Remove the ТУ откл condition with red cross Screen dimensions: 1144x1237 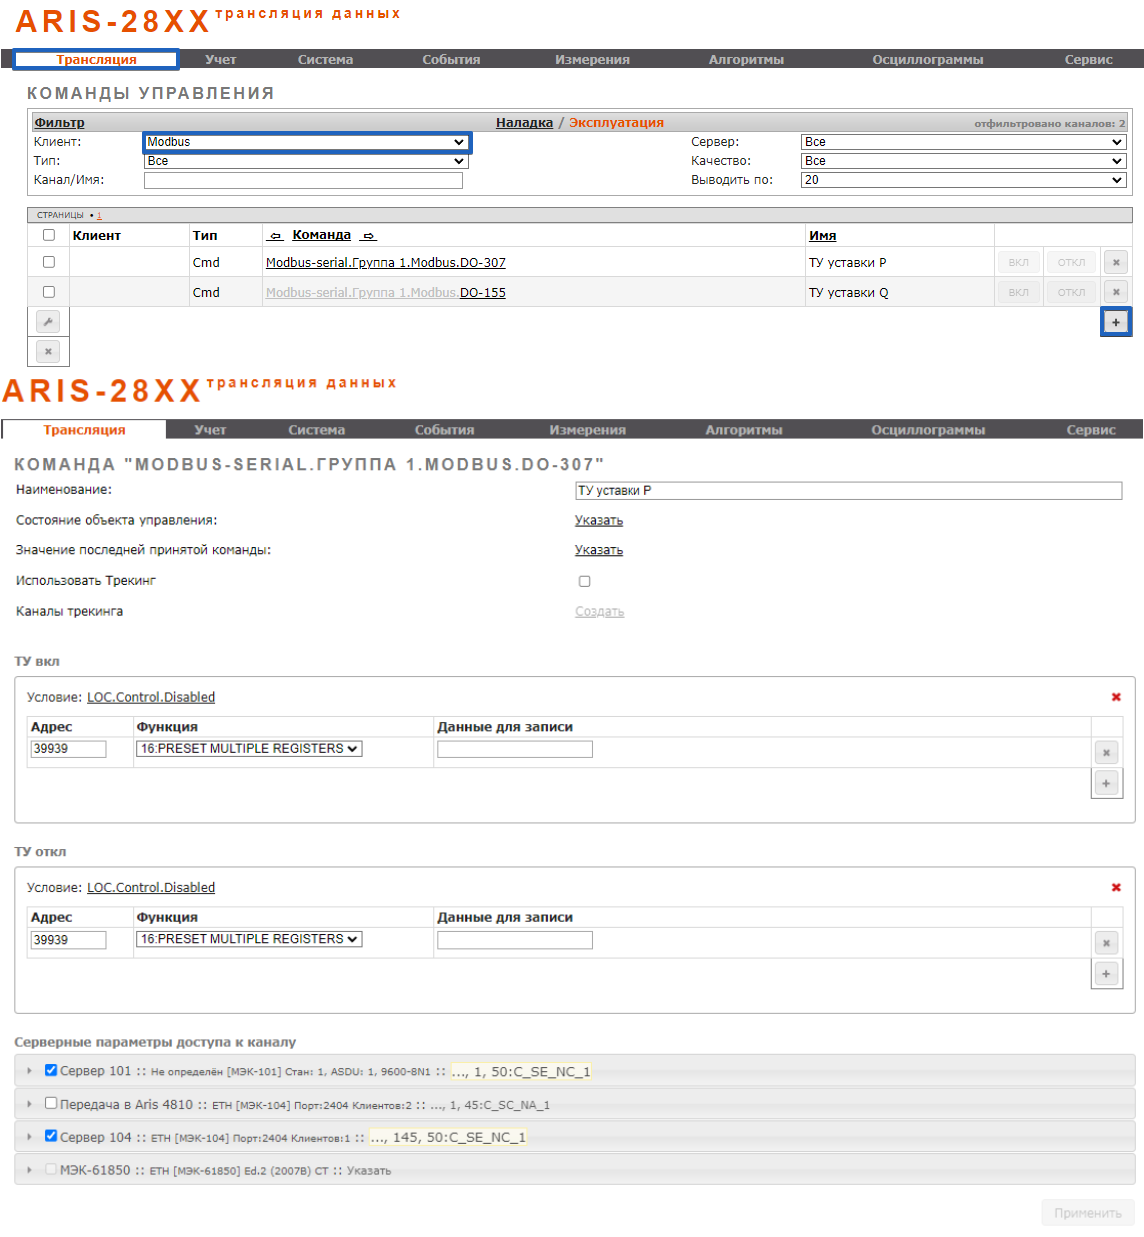1116,887
